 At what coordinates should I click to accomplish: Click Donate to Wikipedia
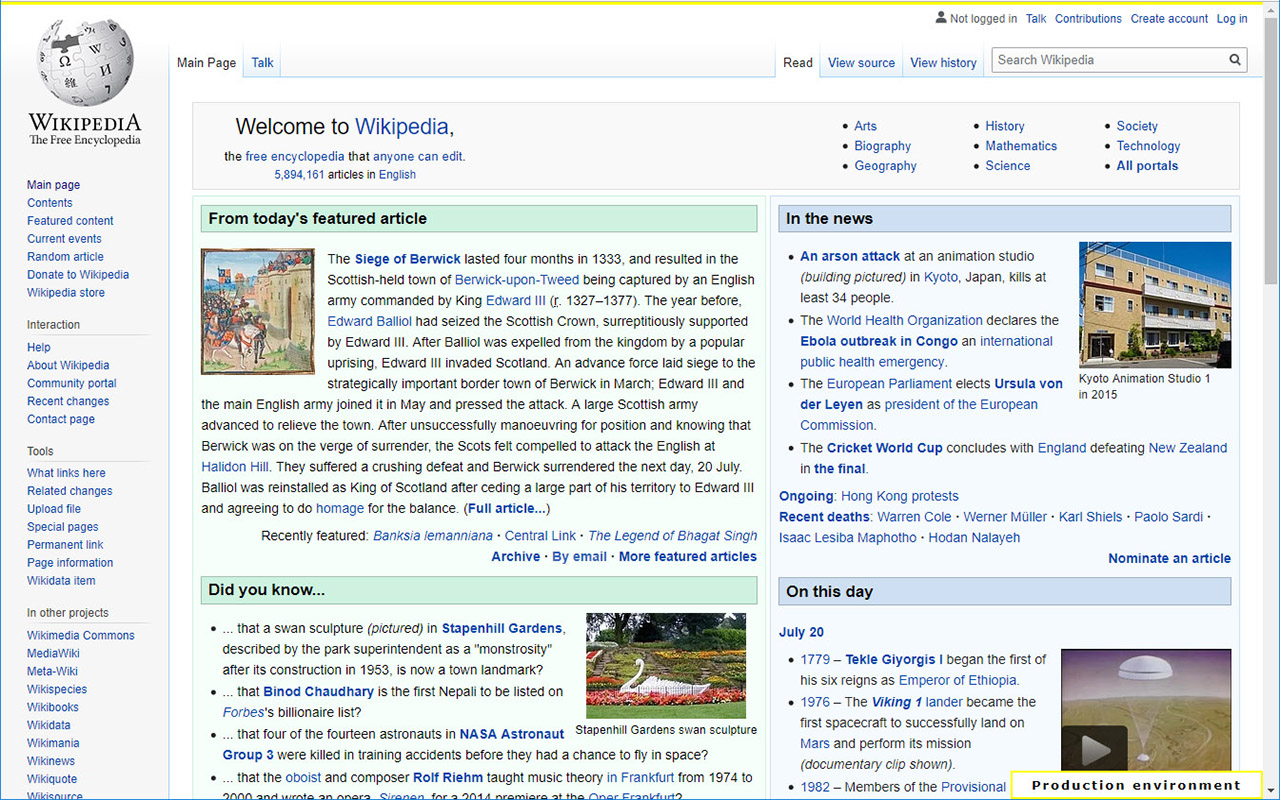coord(78,275)
